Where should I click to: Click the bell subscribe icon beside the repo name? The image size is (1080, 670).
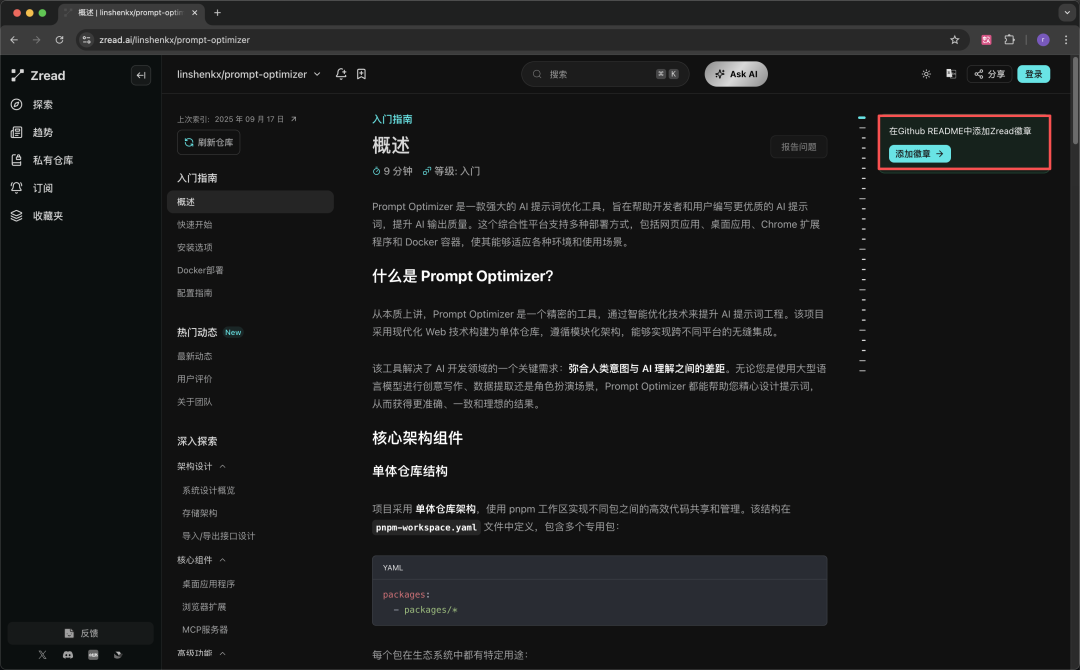[x=341, y=74]
